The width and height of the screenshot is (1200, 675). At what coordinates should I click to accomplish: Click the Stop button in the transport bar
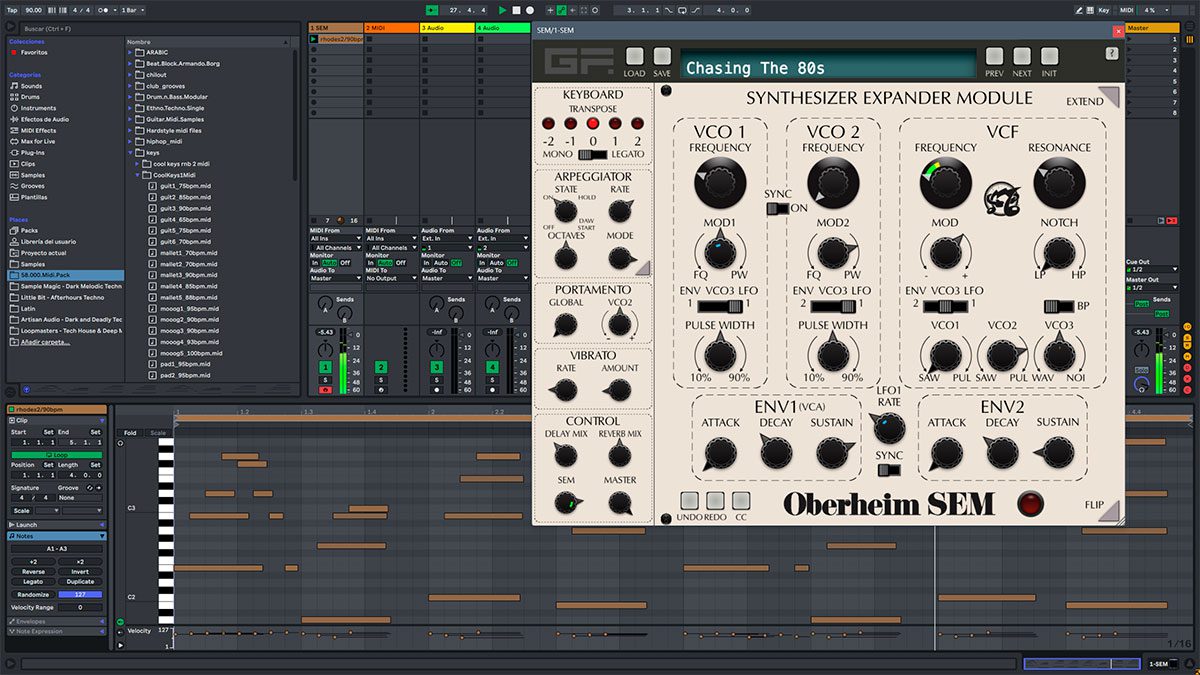tap(516, 10)
